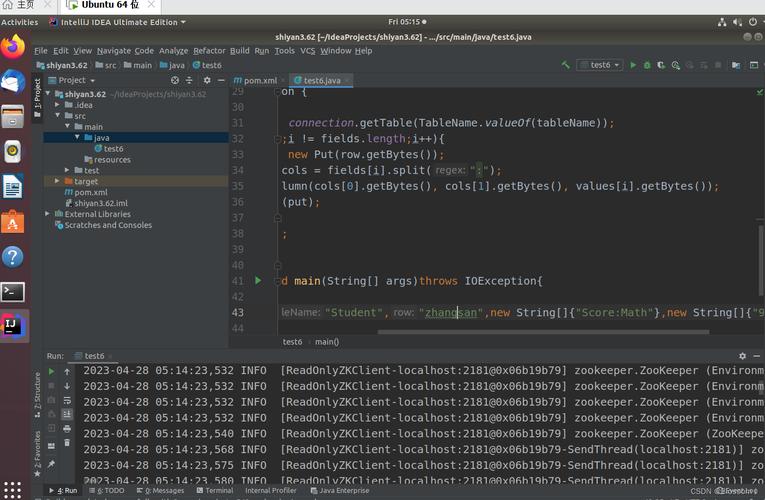Viewport: 765px width, 500px height.
Task: Open the Terminal tool window button
Action: [x=215, y=491]
